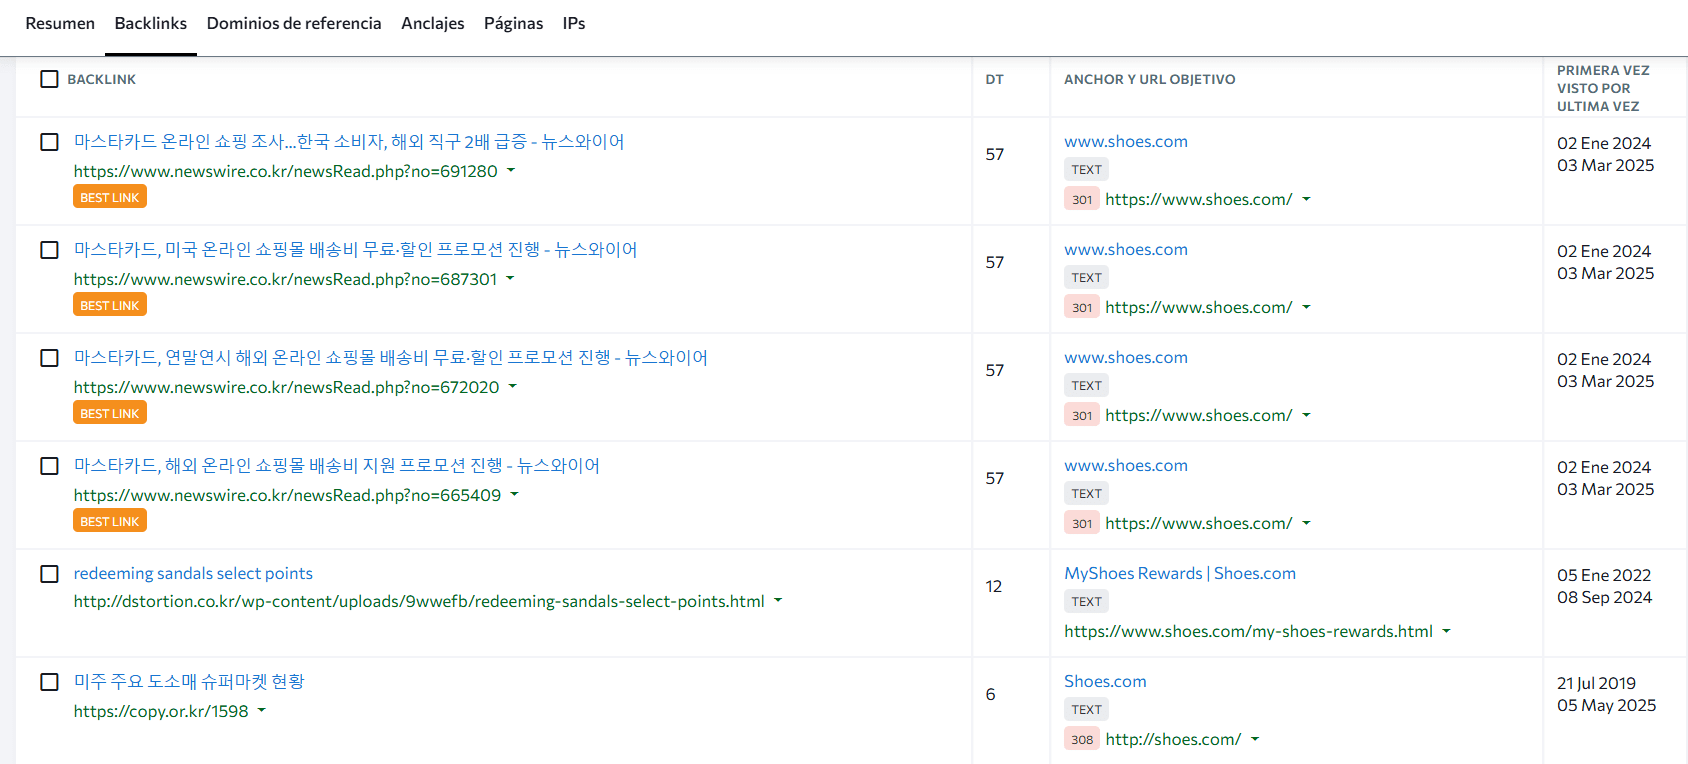Click www.shoes.com anchor in the no=672020 row
Screen dimensions: 1688x764
(x=1126, y=358)
